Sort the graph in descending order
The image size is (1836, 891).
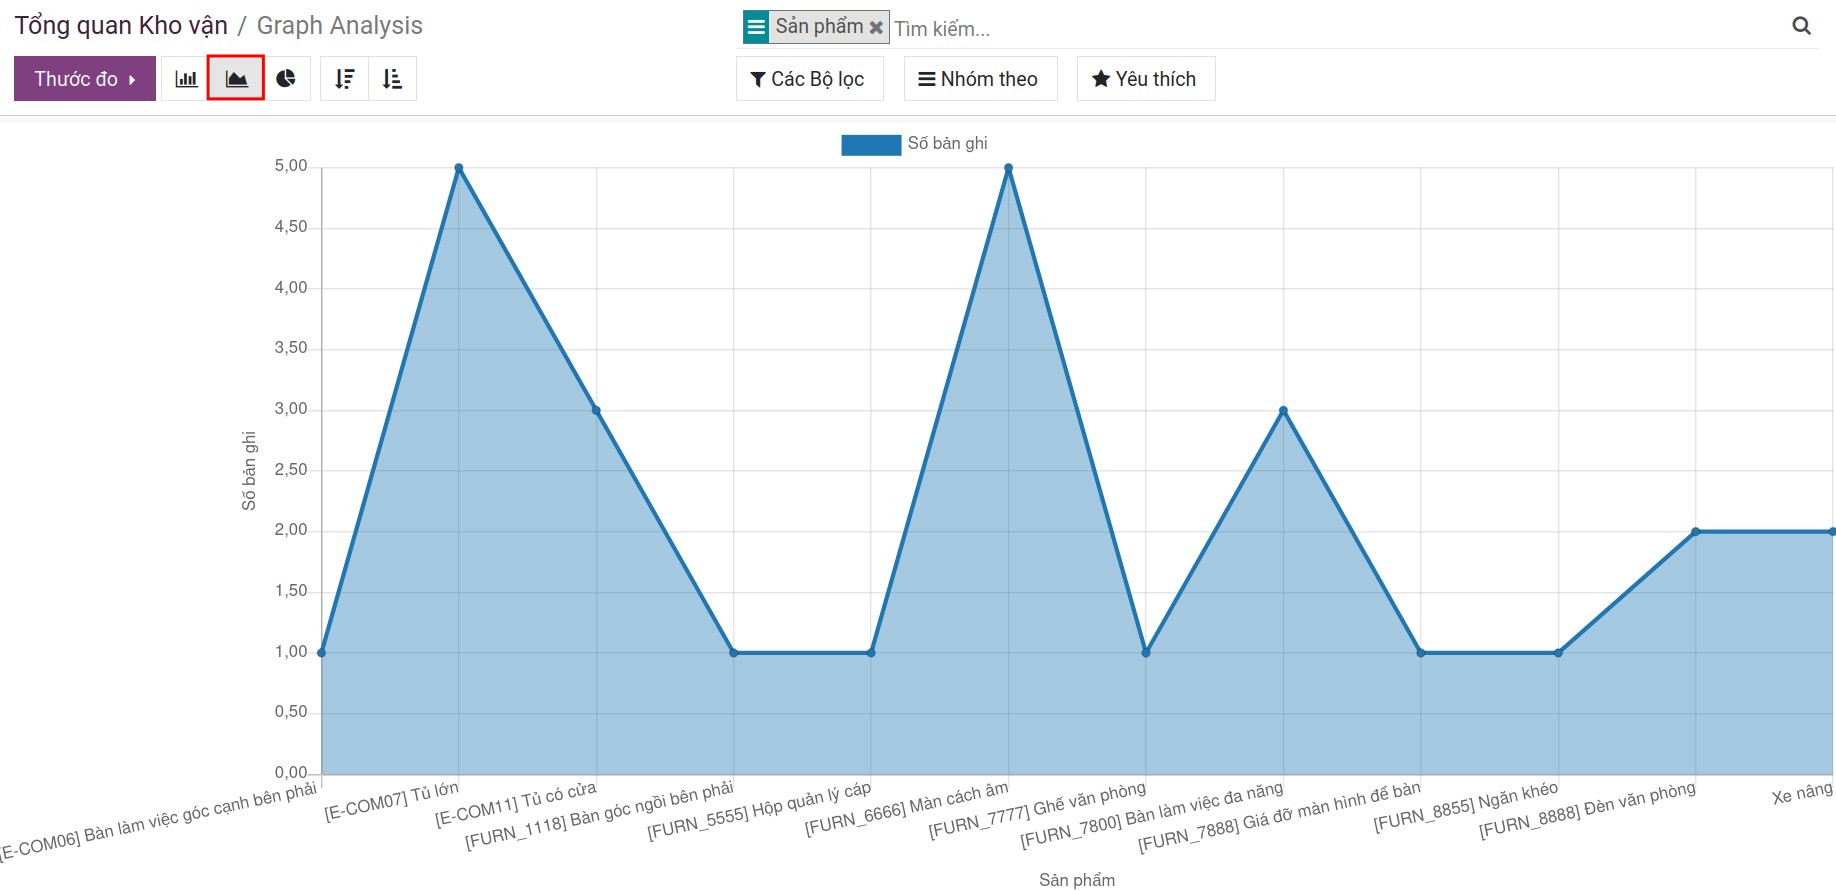point(345,79)
